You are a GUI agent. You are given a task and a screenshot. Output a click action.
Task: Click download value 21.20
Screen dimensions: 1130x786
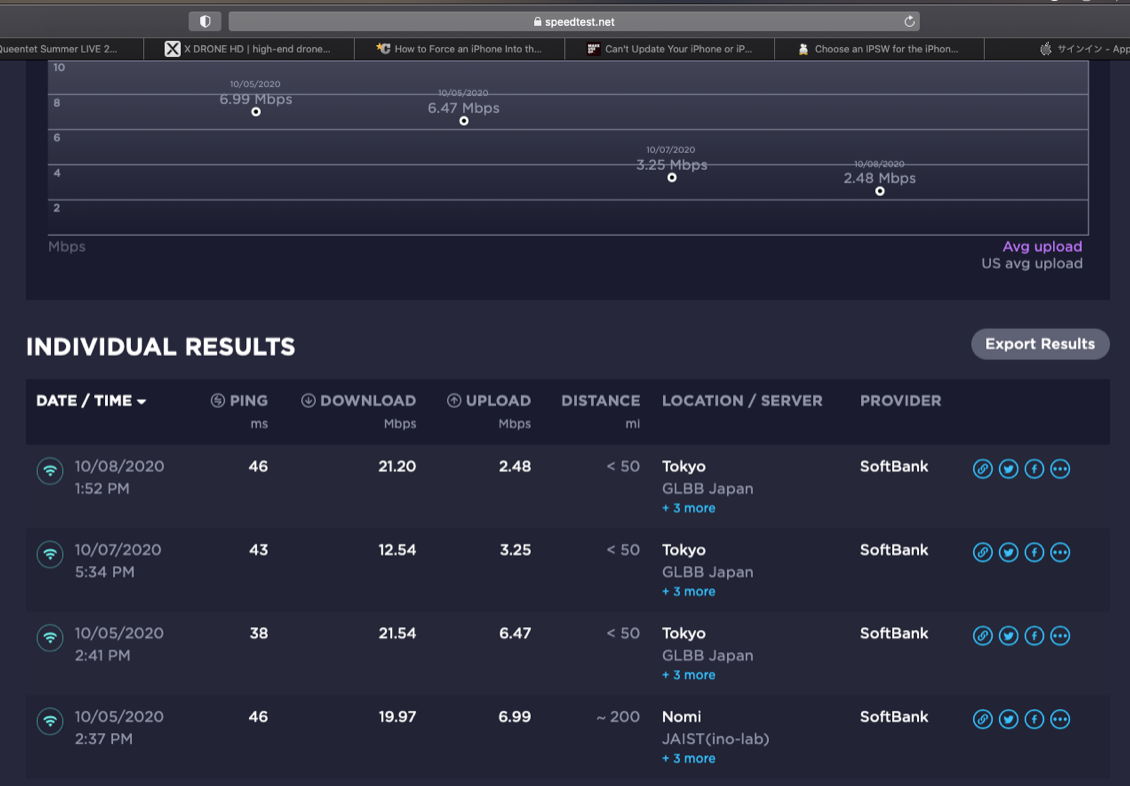397,467
